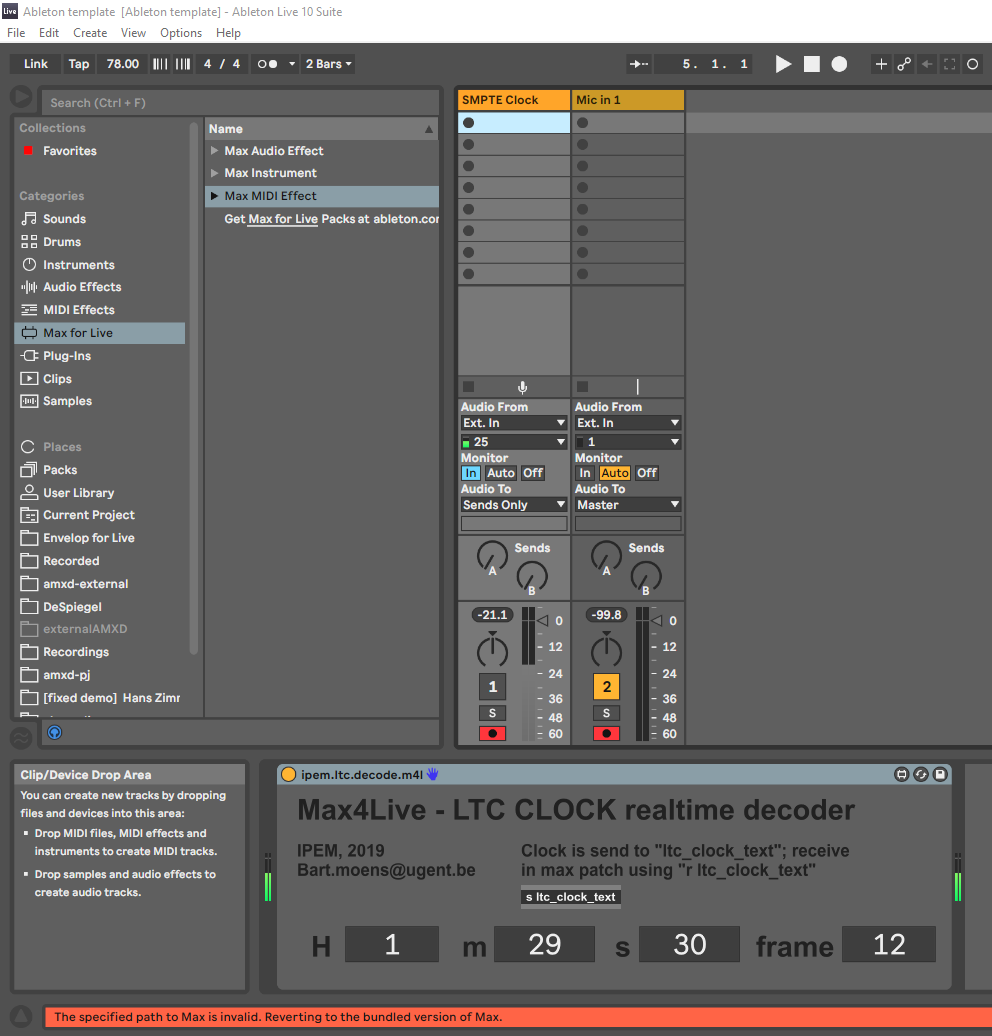Screen dimensions: 992x1036
Task: Adjust Mic in 1 pan knob
Action: (x=606, y=651)
